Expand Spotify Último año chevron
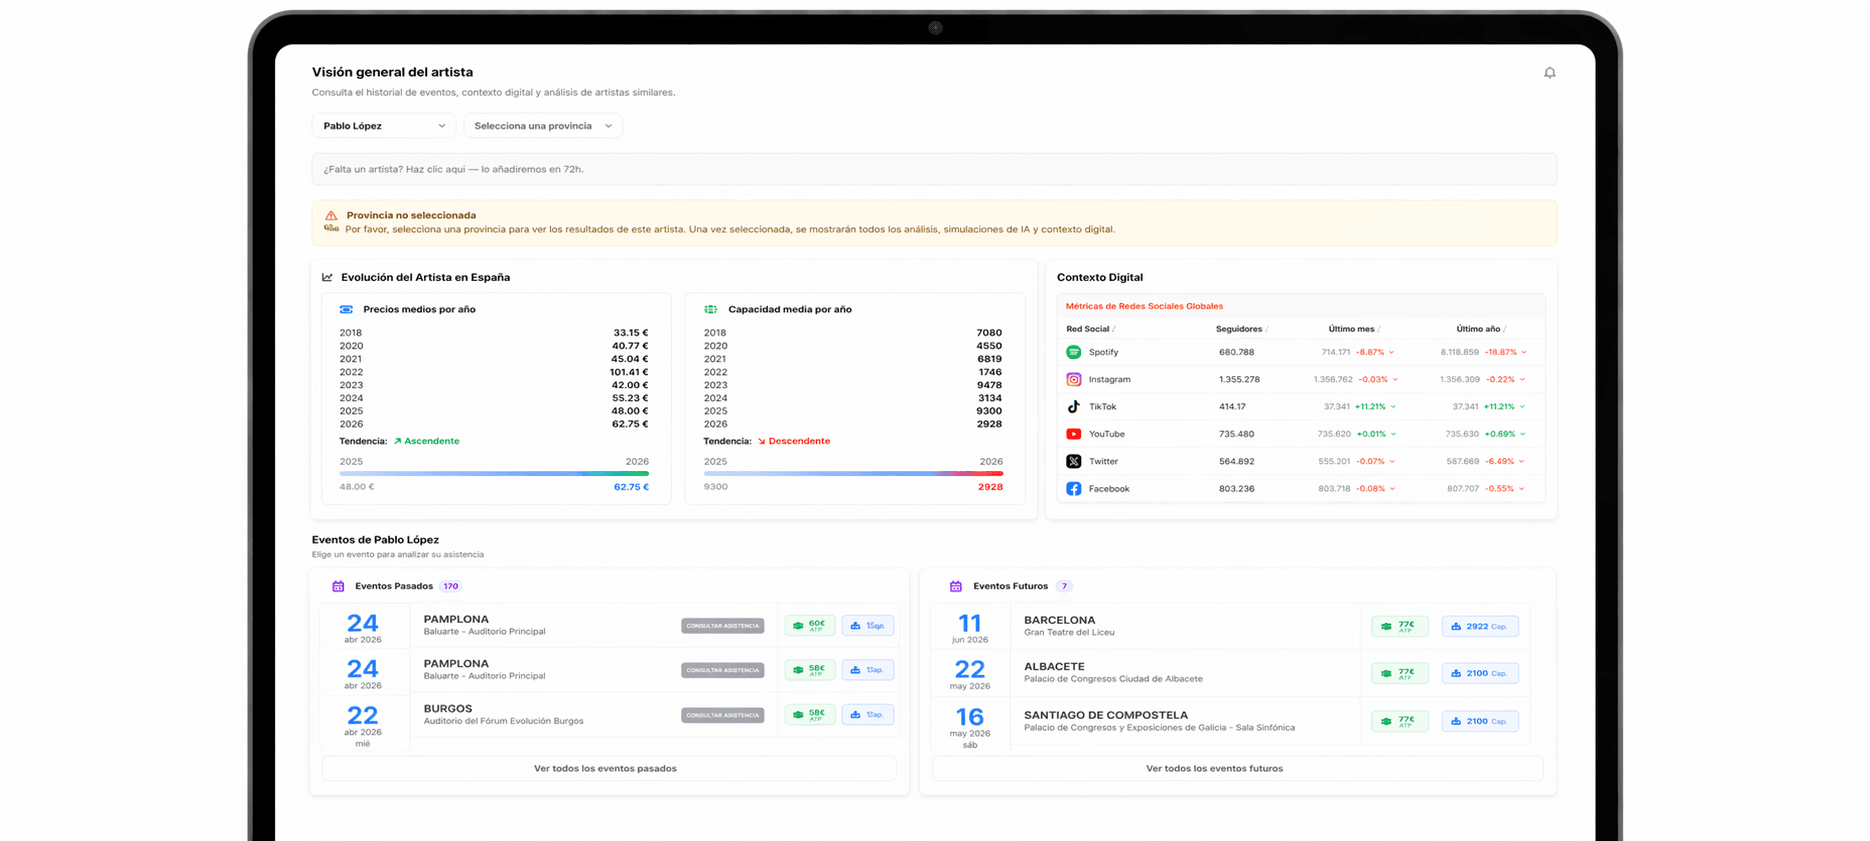The width and height of the screenshot is (1870, 841). [1523, 352]
